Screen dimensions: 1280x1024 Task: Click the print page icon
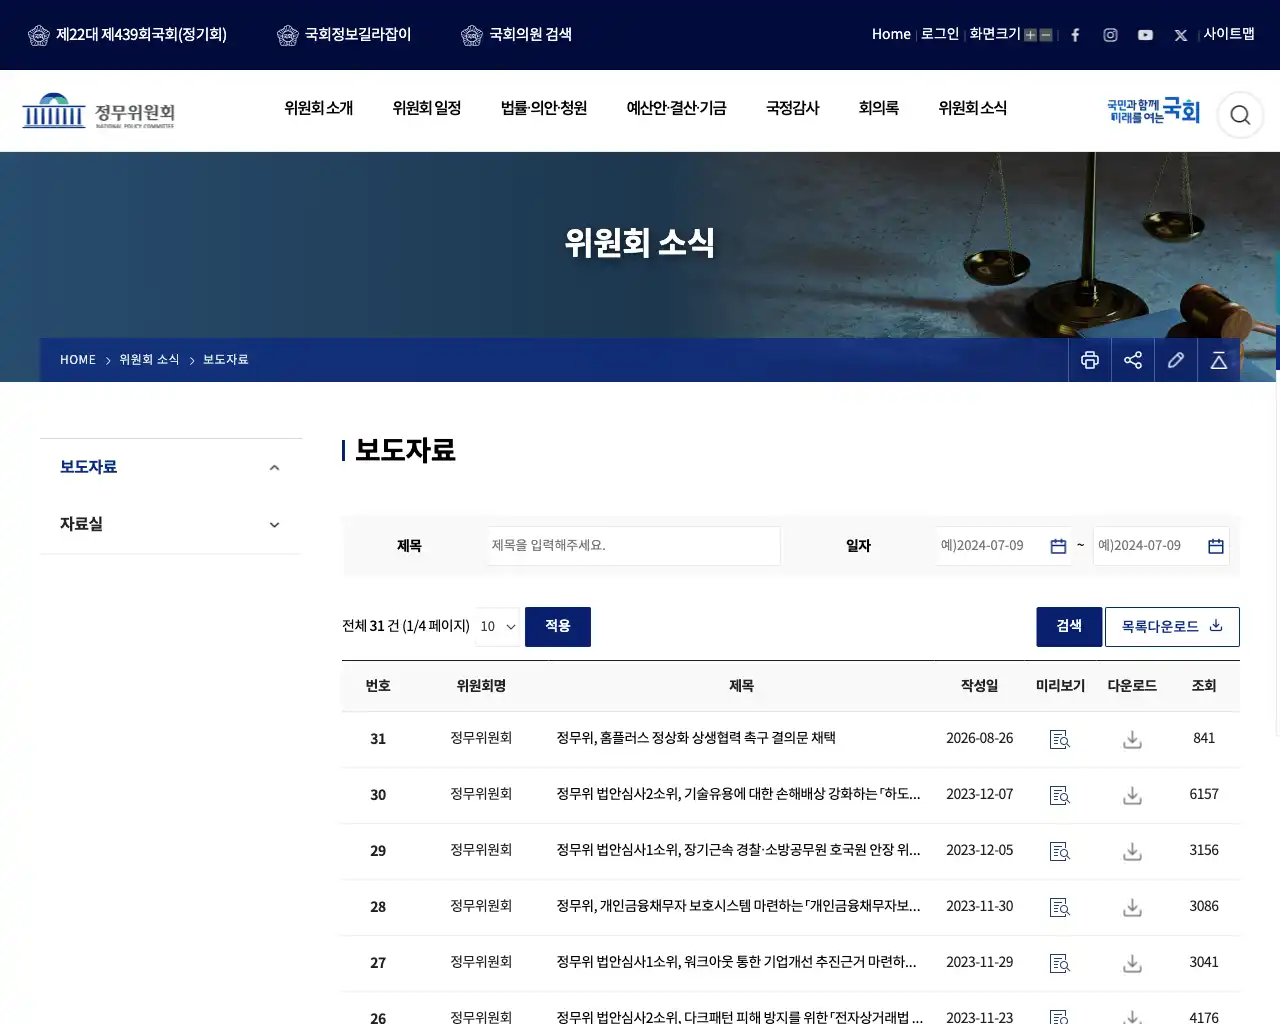tap(1090, 360)
